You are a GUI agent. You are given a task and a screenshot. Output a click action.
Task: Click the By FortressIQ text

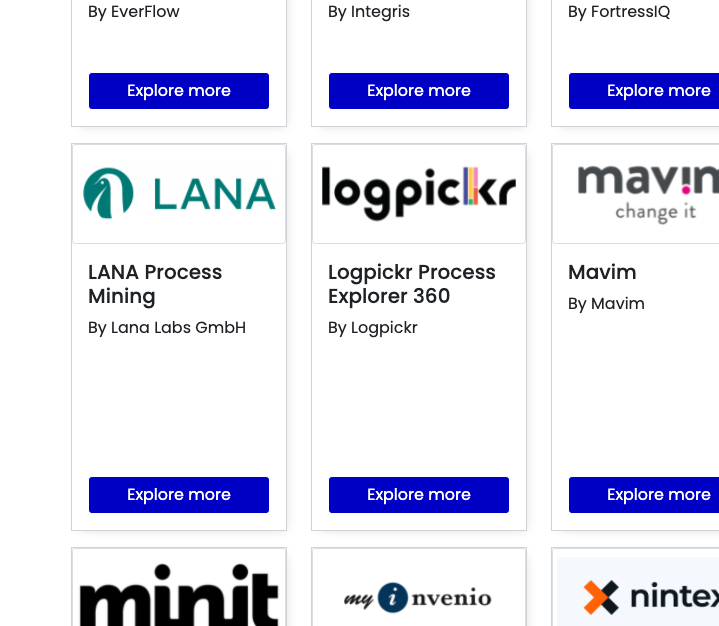point(619,12)
